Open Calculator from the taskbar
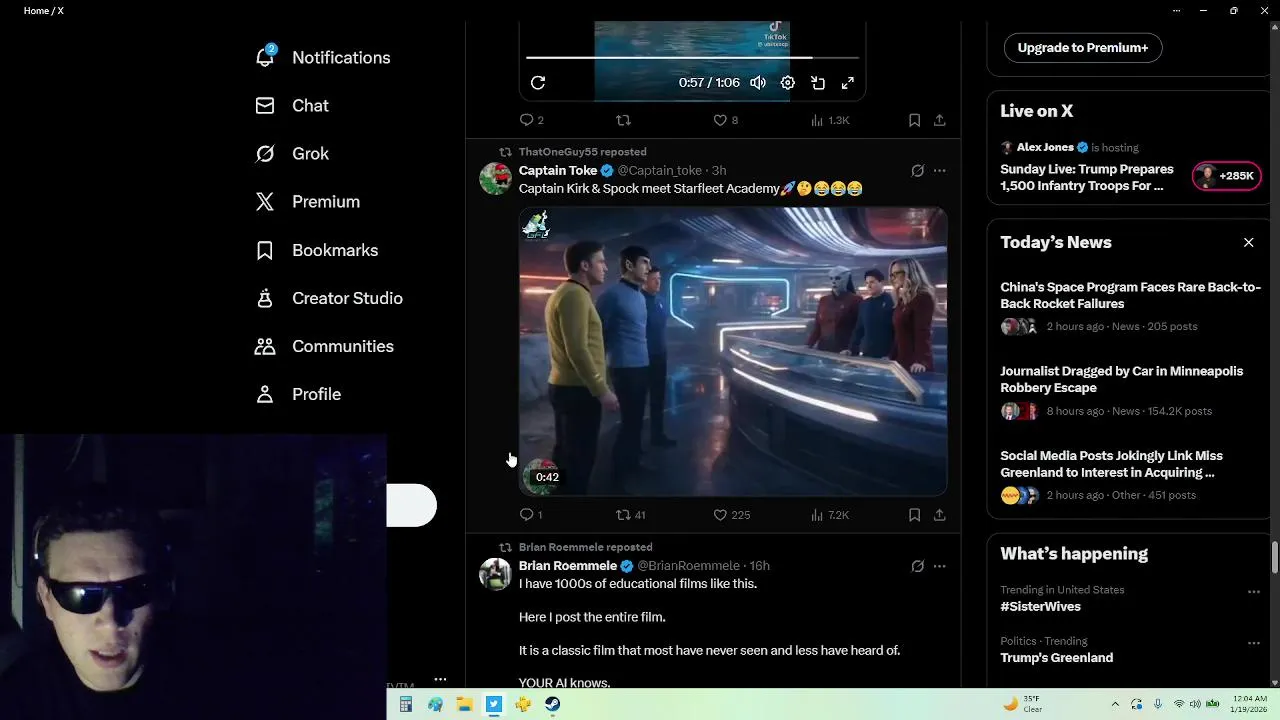The width and height of the screenshot is (1280, 720). pyautogui.click(x=406, y=704)
